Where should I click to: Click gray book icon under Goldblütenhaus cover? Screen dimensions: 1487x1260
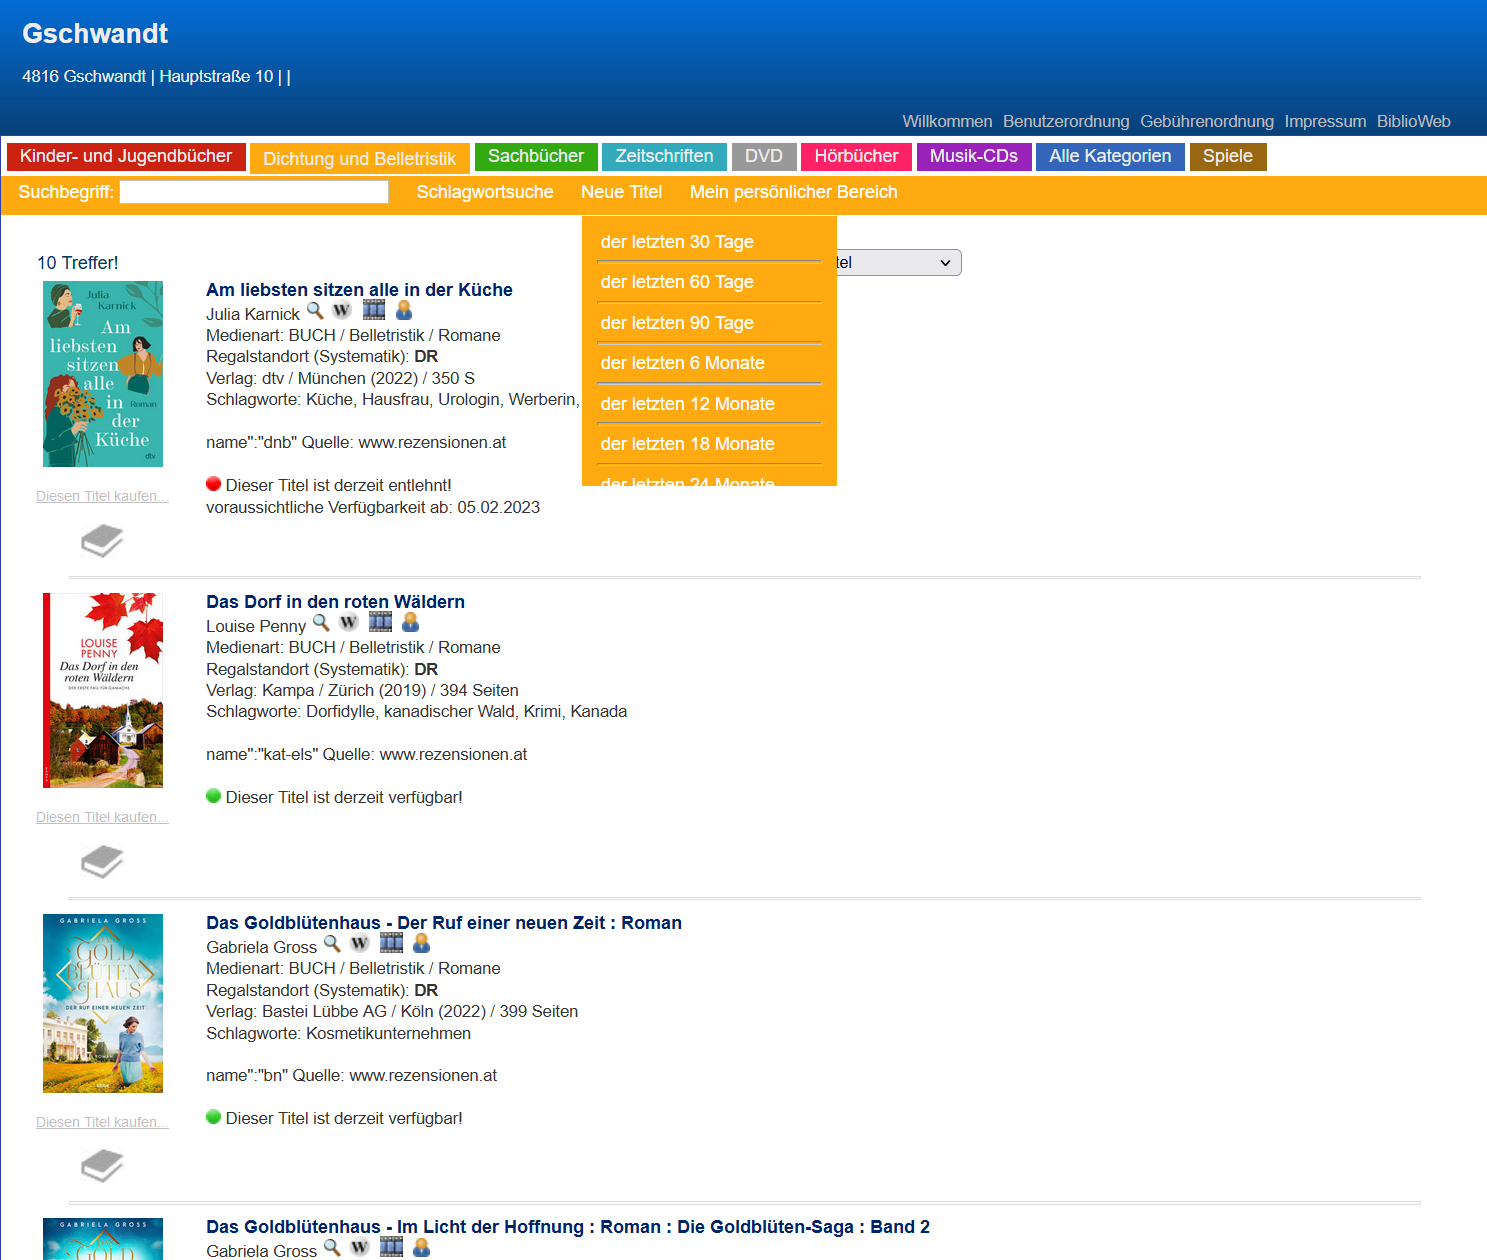click(x=102, y=1166)
